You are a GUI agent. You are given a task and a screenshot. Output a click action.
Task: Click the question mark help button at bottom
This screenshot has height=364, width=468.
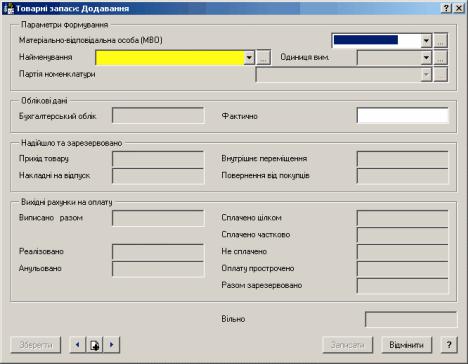coord(449,345)
